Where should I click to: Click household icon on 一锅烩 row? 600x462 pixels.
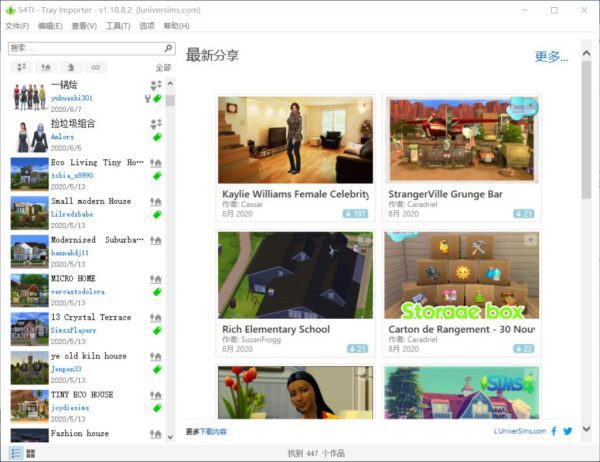point(156,85)
